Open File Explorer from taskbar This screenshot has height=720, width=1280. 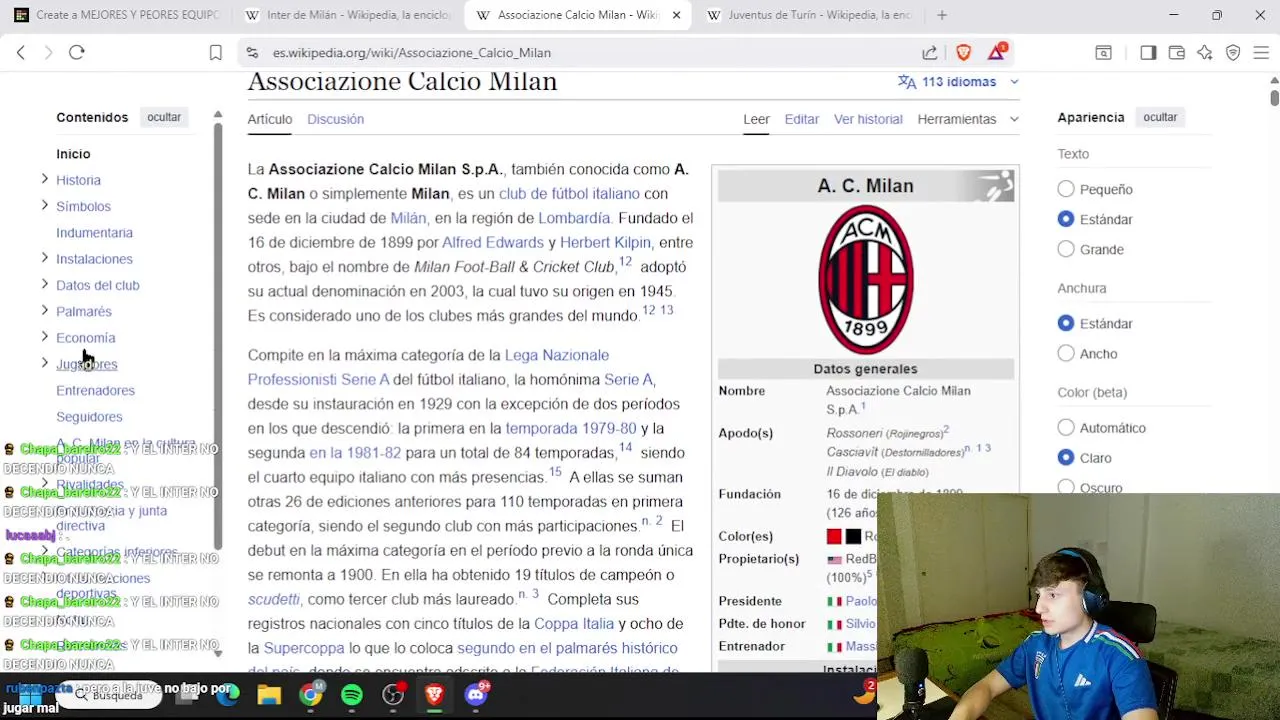[x=269, y=694]
